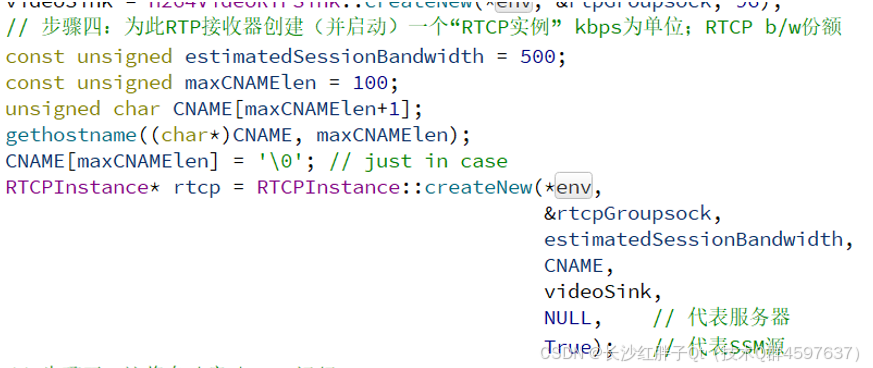Click the &rtcpGroupsock argument

[x=628, y=214]
